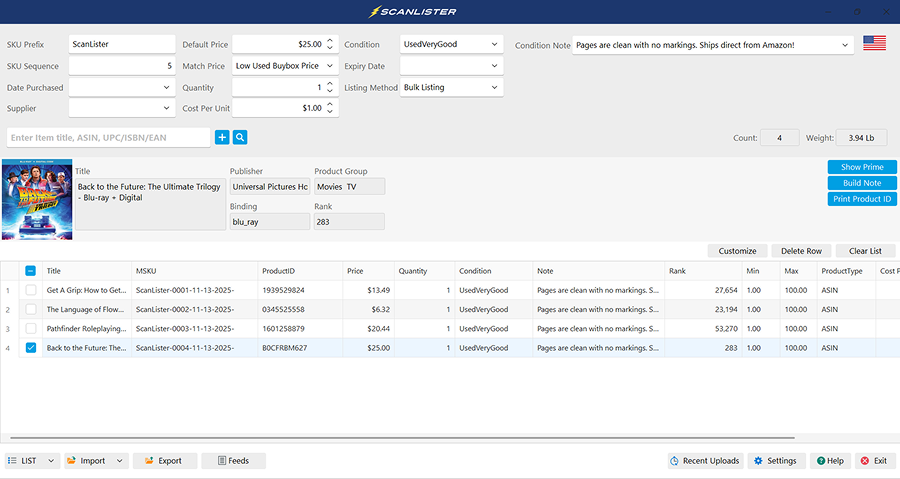Open Help
900x479 pixels.
pyautogui.click(x=831, y=461)
